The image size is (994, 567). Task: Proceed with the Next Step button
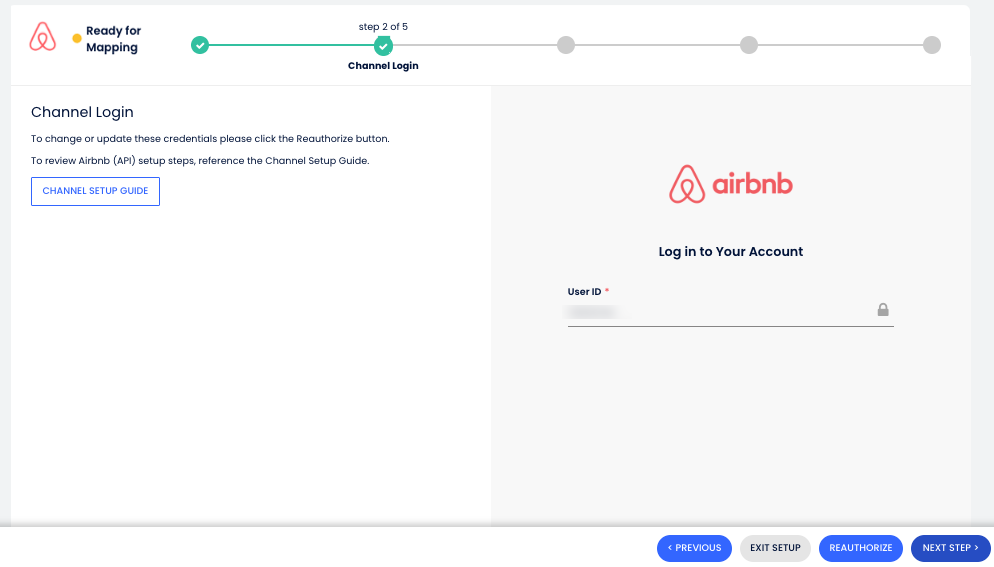[950, 548]
